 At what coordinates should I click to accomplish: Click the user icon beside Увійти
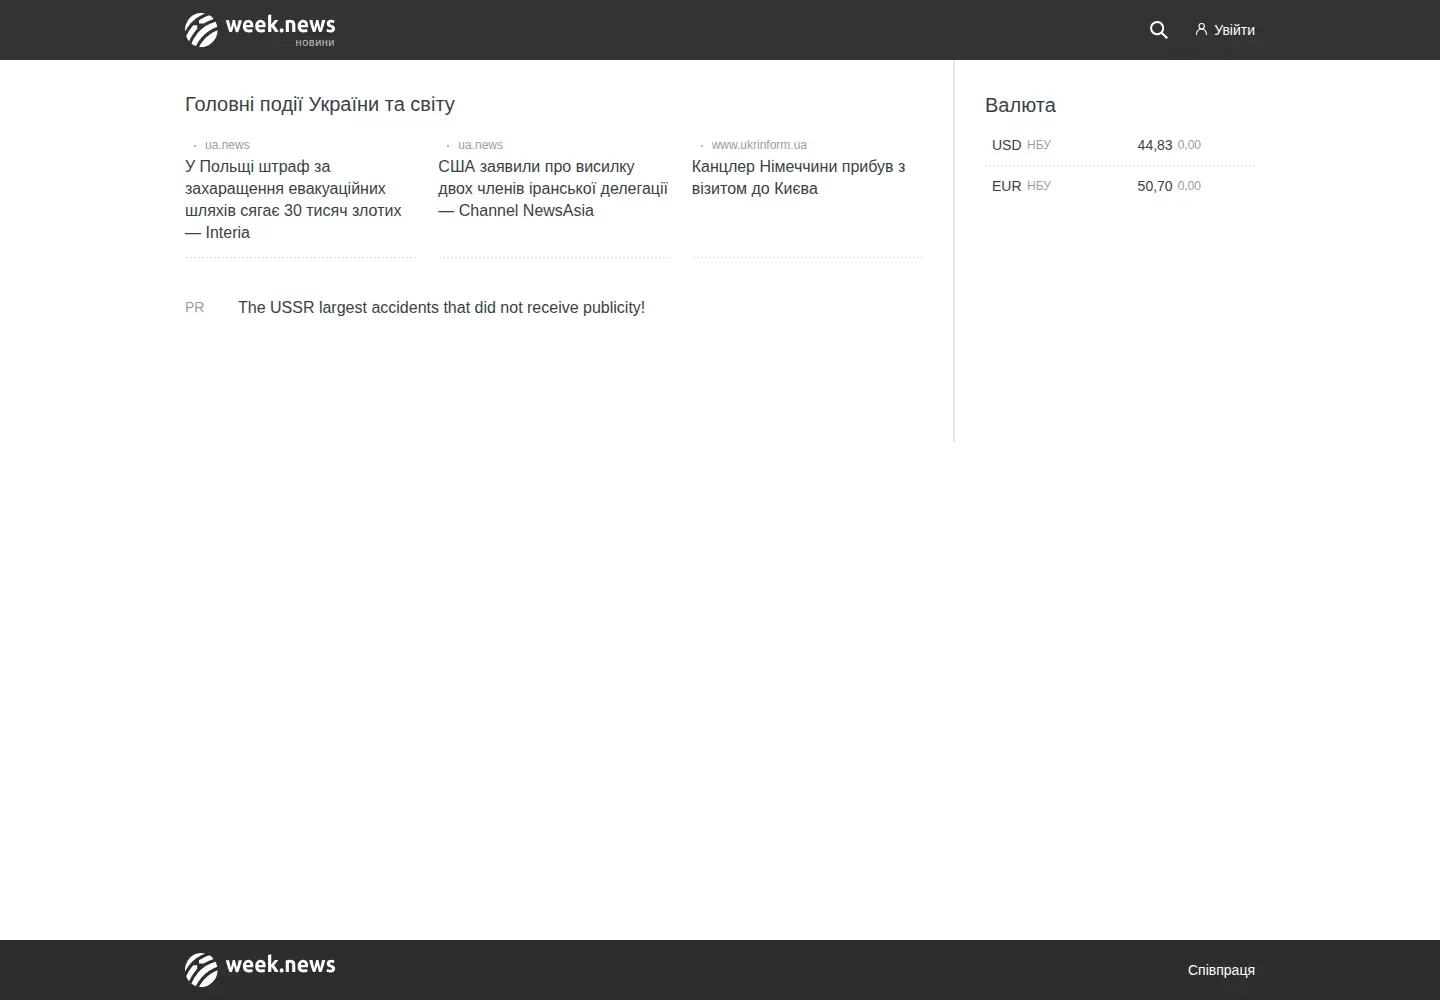1201,30
